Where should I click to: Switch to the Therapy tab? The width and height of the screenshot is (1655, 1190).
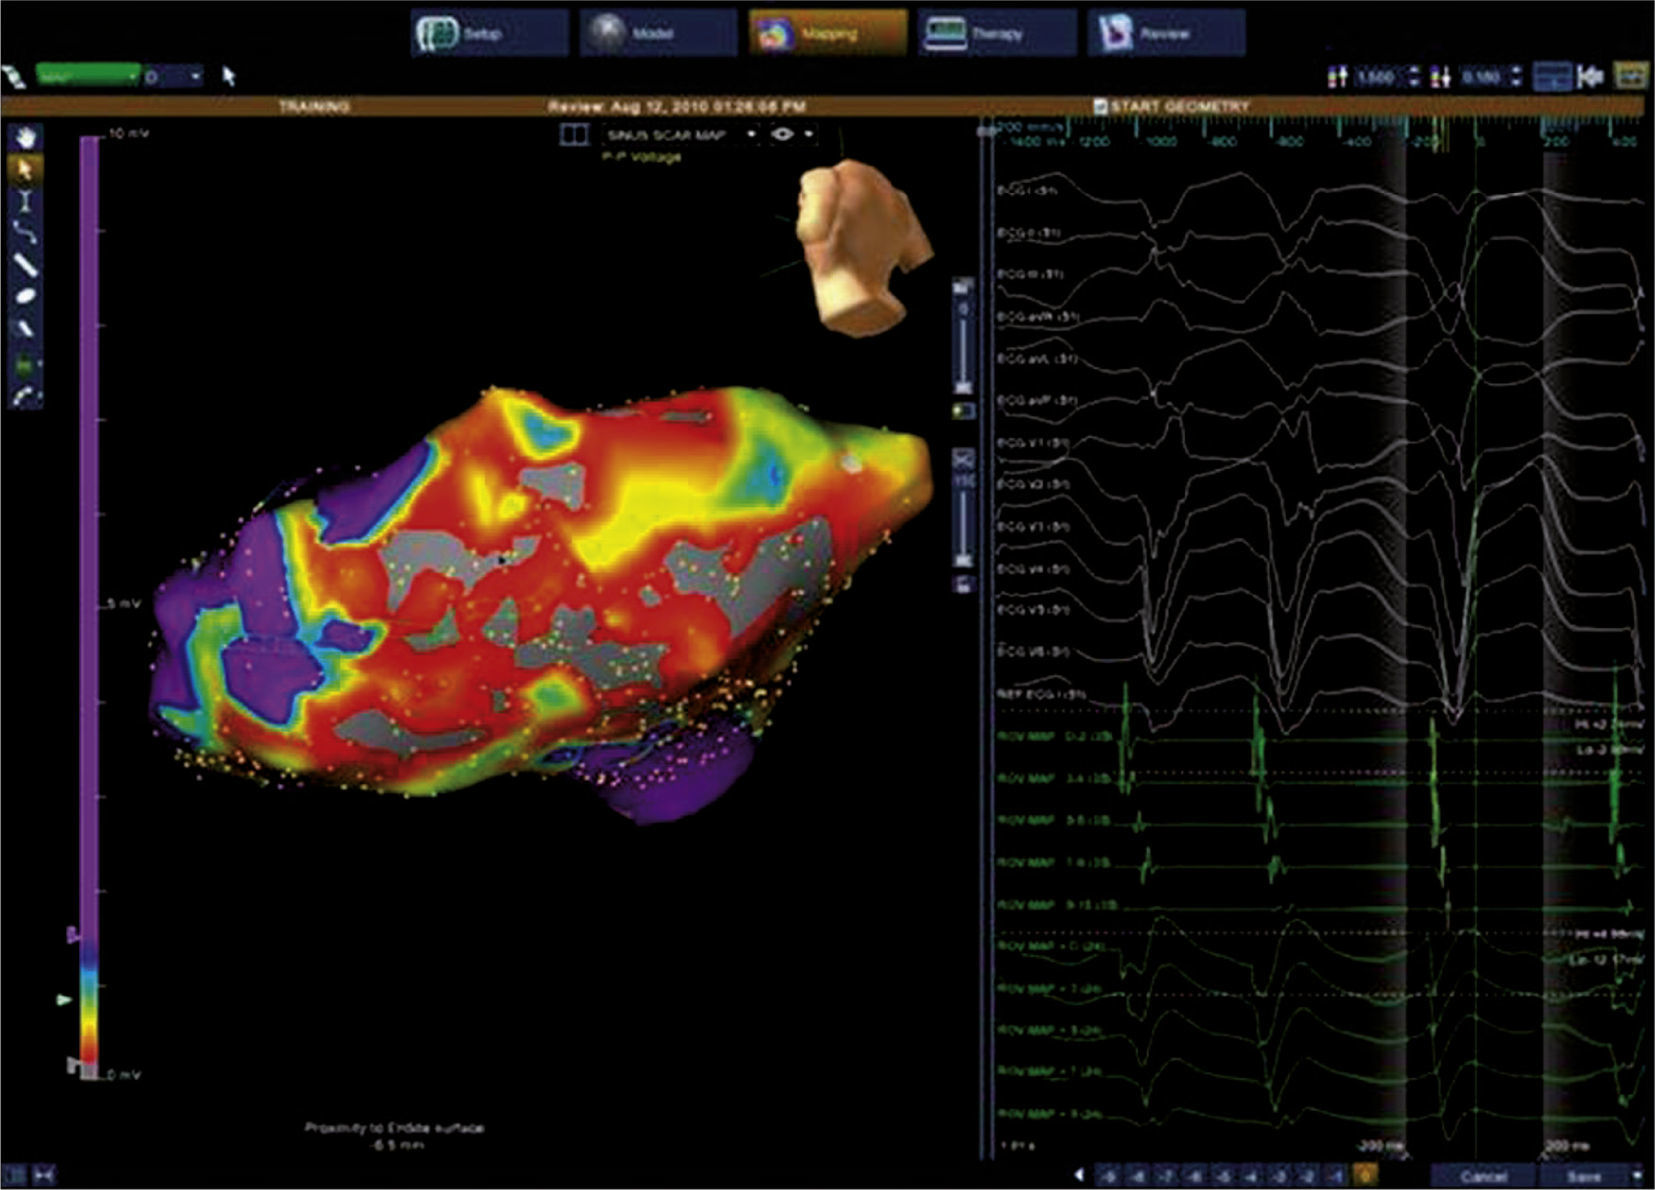(x=997, y=34)
